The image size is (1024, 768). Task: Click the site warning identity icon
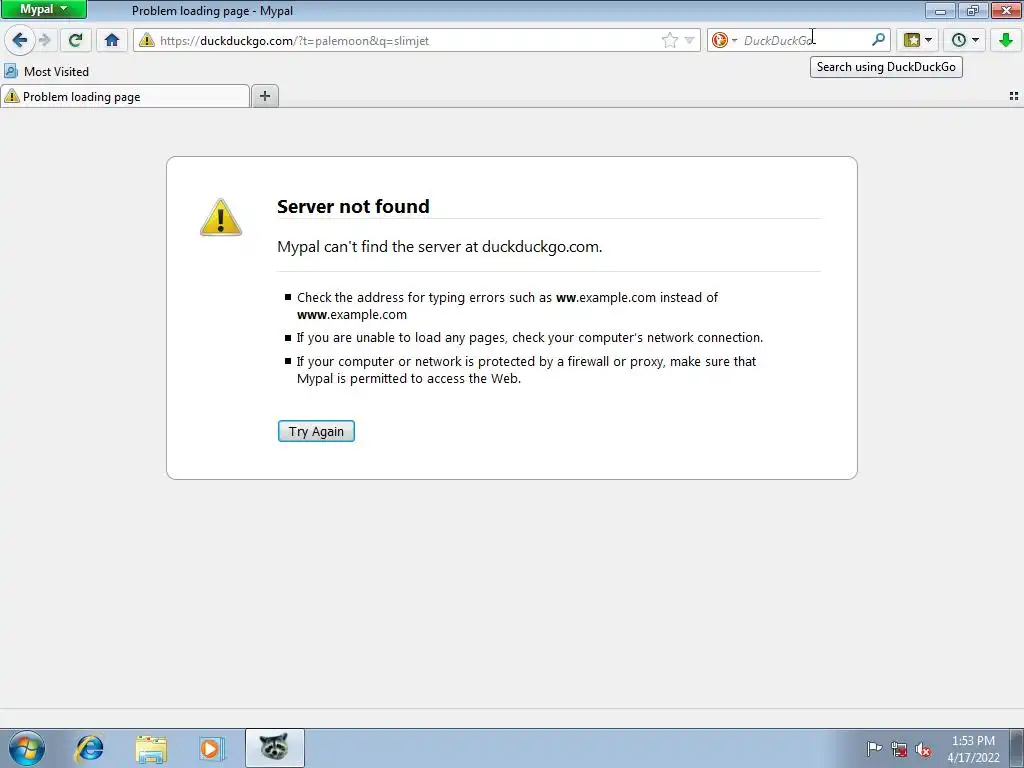tap(147, 40)
